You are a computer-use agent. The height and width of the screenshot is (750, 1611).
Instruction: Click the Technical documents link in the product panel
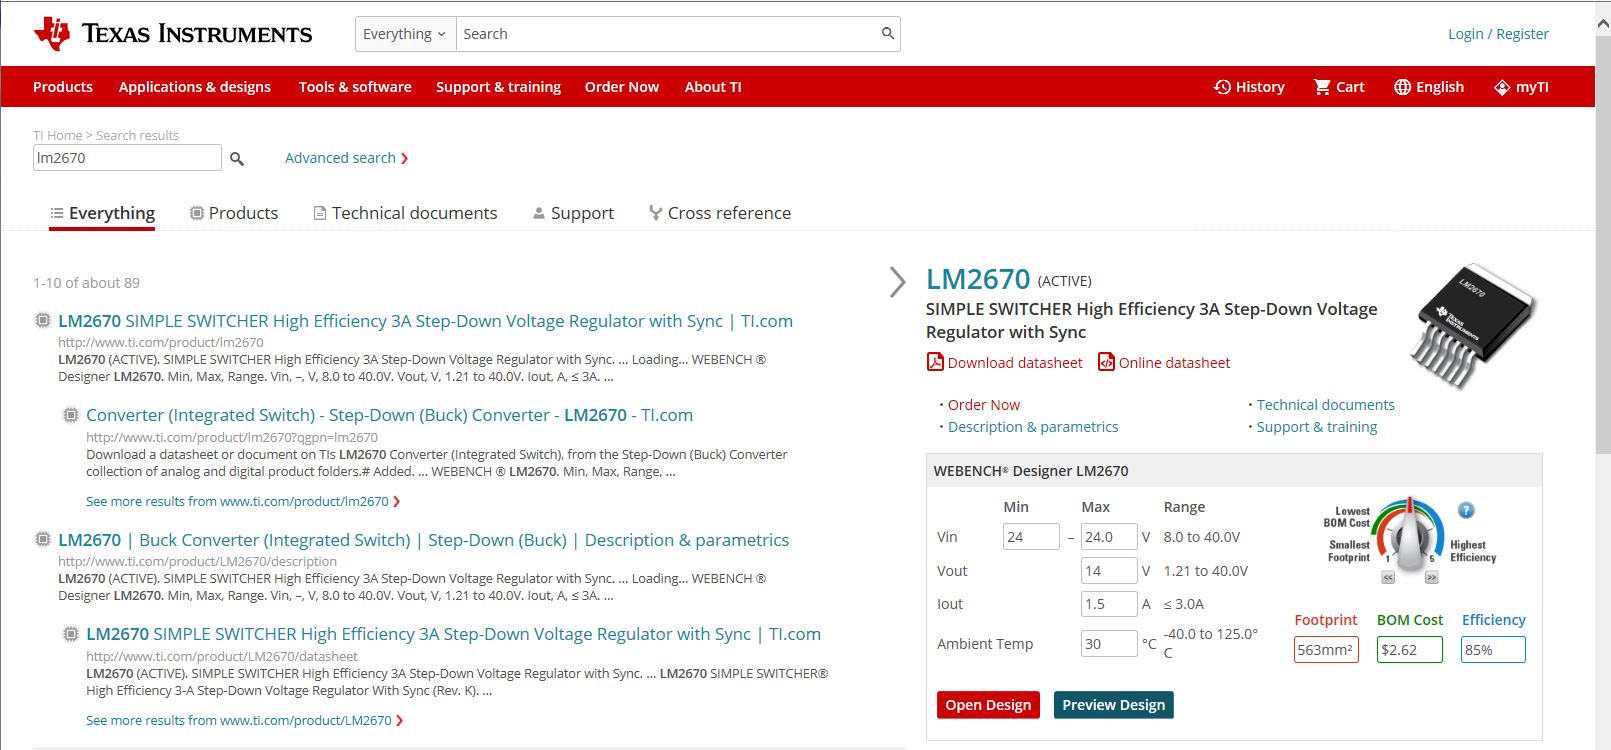(x=1325, y=405)
